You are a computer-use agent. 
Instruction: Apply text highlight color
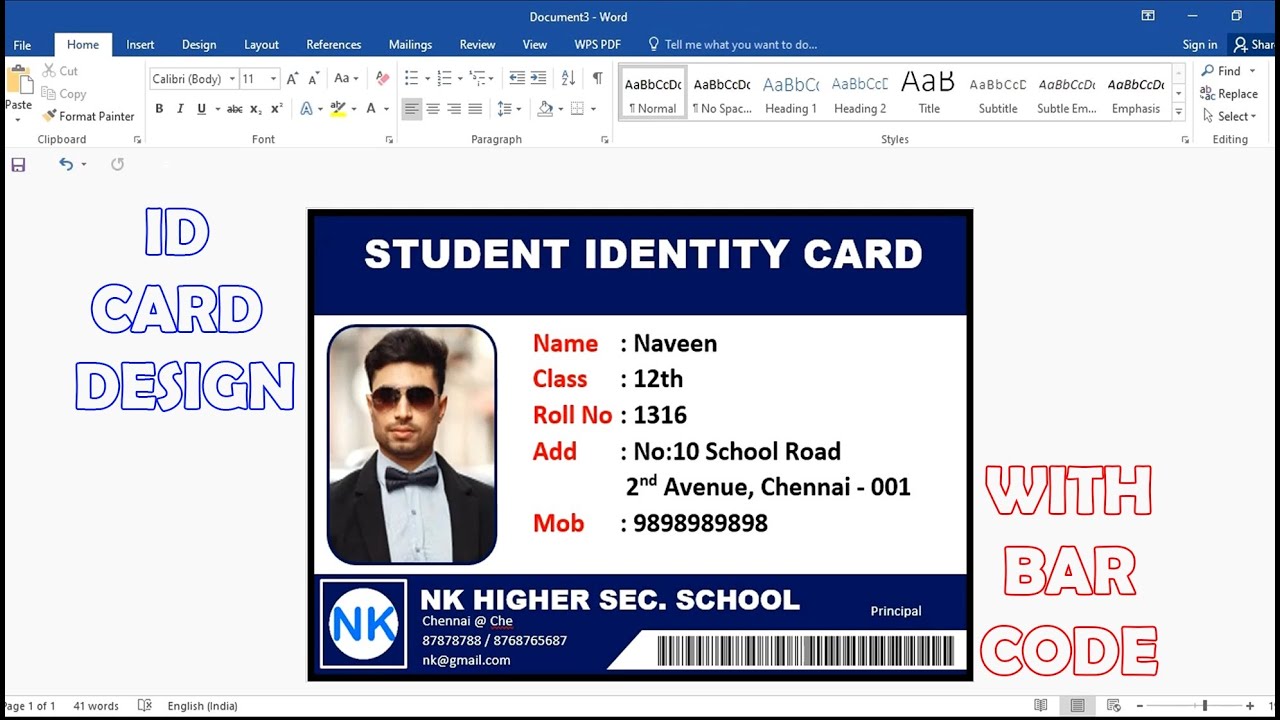tap(338, 109)
